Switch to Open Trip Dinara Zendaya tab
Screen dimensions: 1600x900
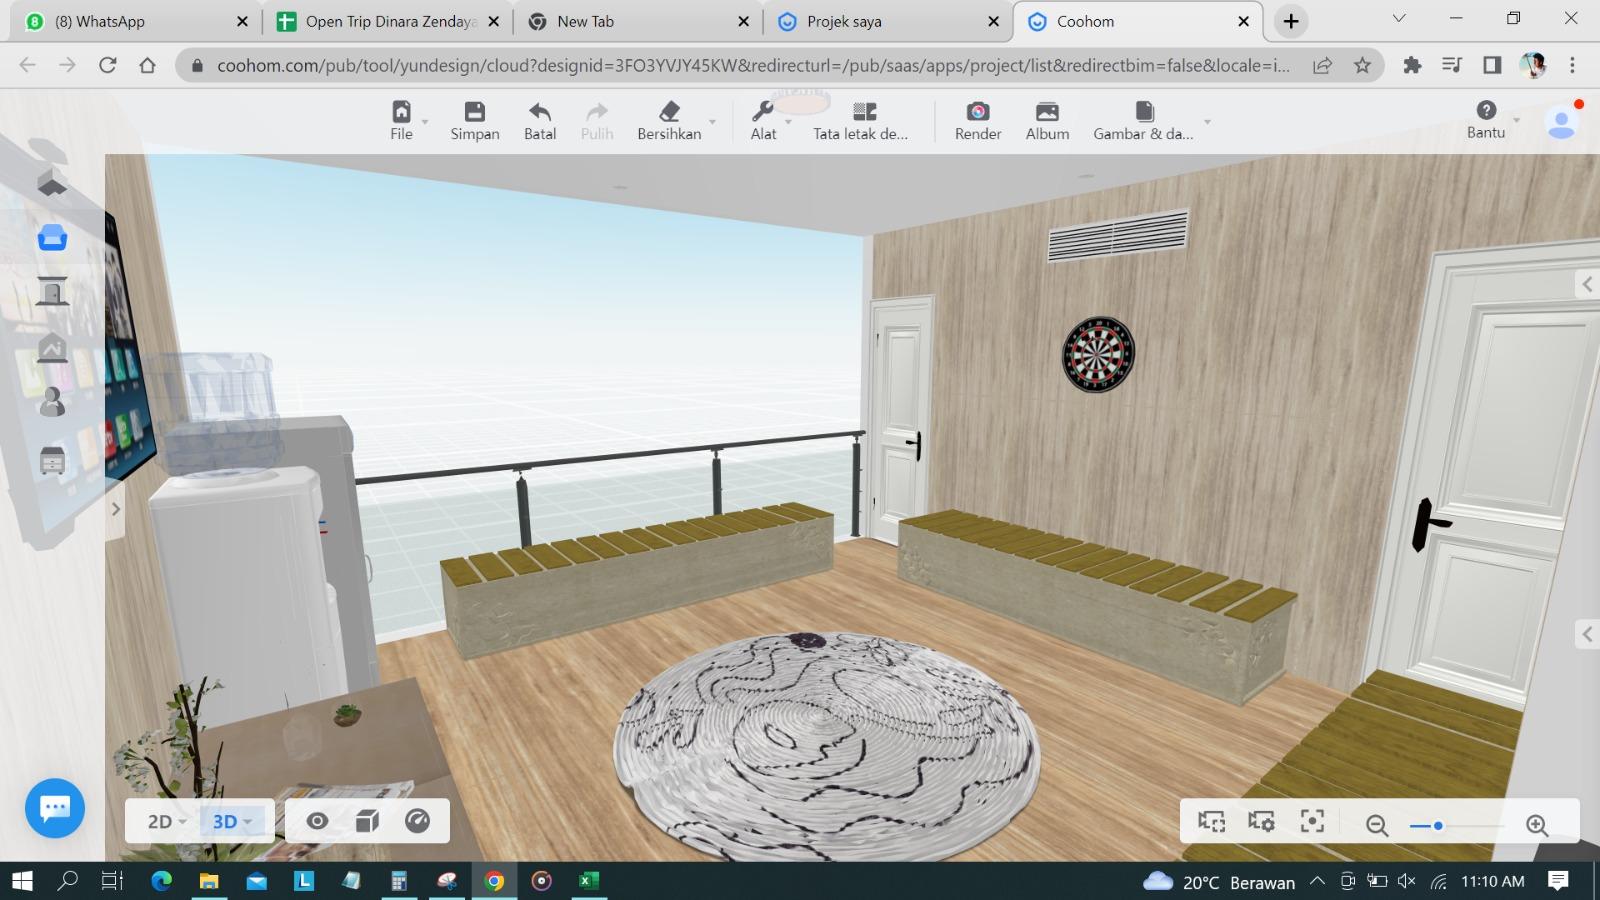pyautogui.click(x=388, y=21)
